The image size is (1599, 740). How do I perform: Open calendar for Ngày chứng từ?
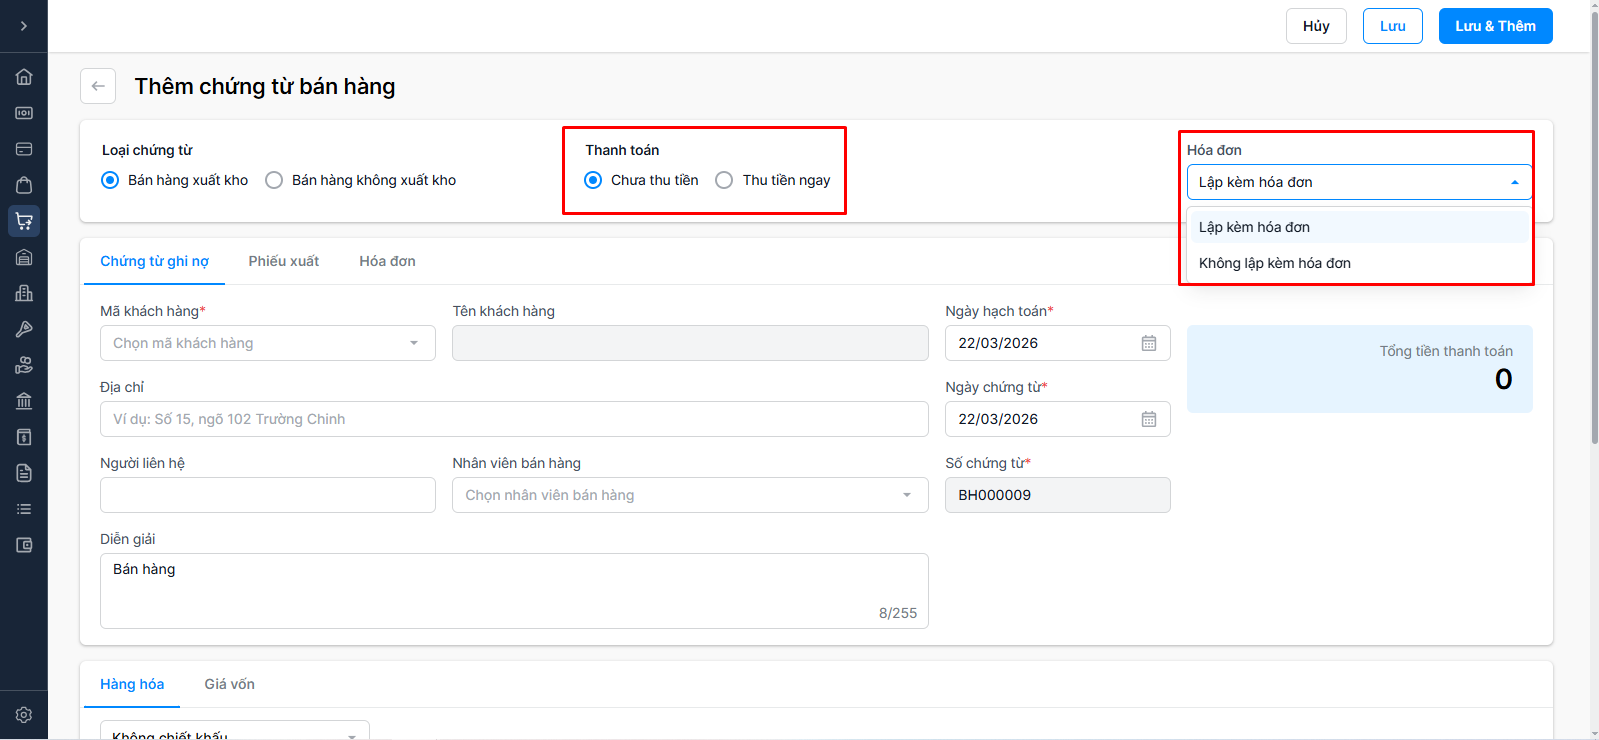point(1149,419)
